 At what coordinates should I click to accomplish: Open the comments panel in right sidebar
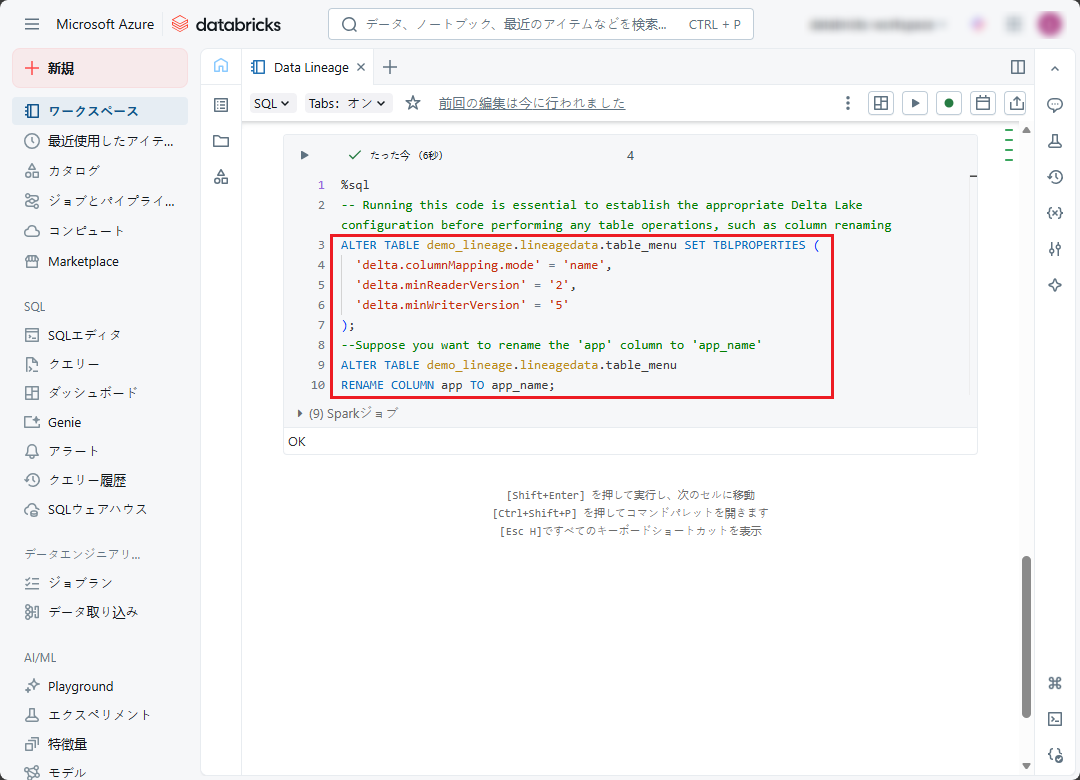pyautogui.click(x=1054, y=105)
